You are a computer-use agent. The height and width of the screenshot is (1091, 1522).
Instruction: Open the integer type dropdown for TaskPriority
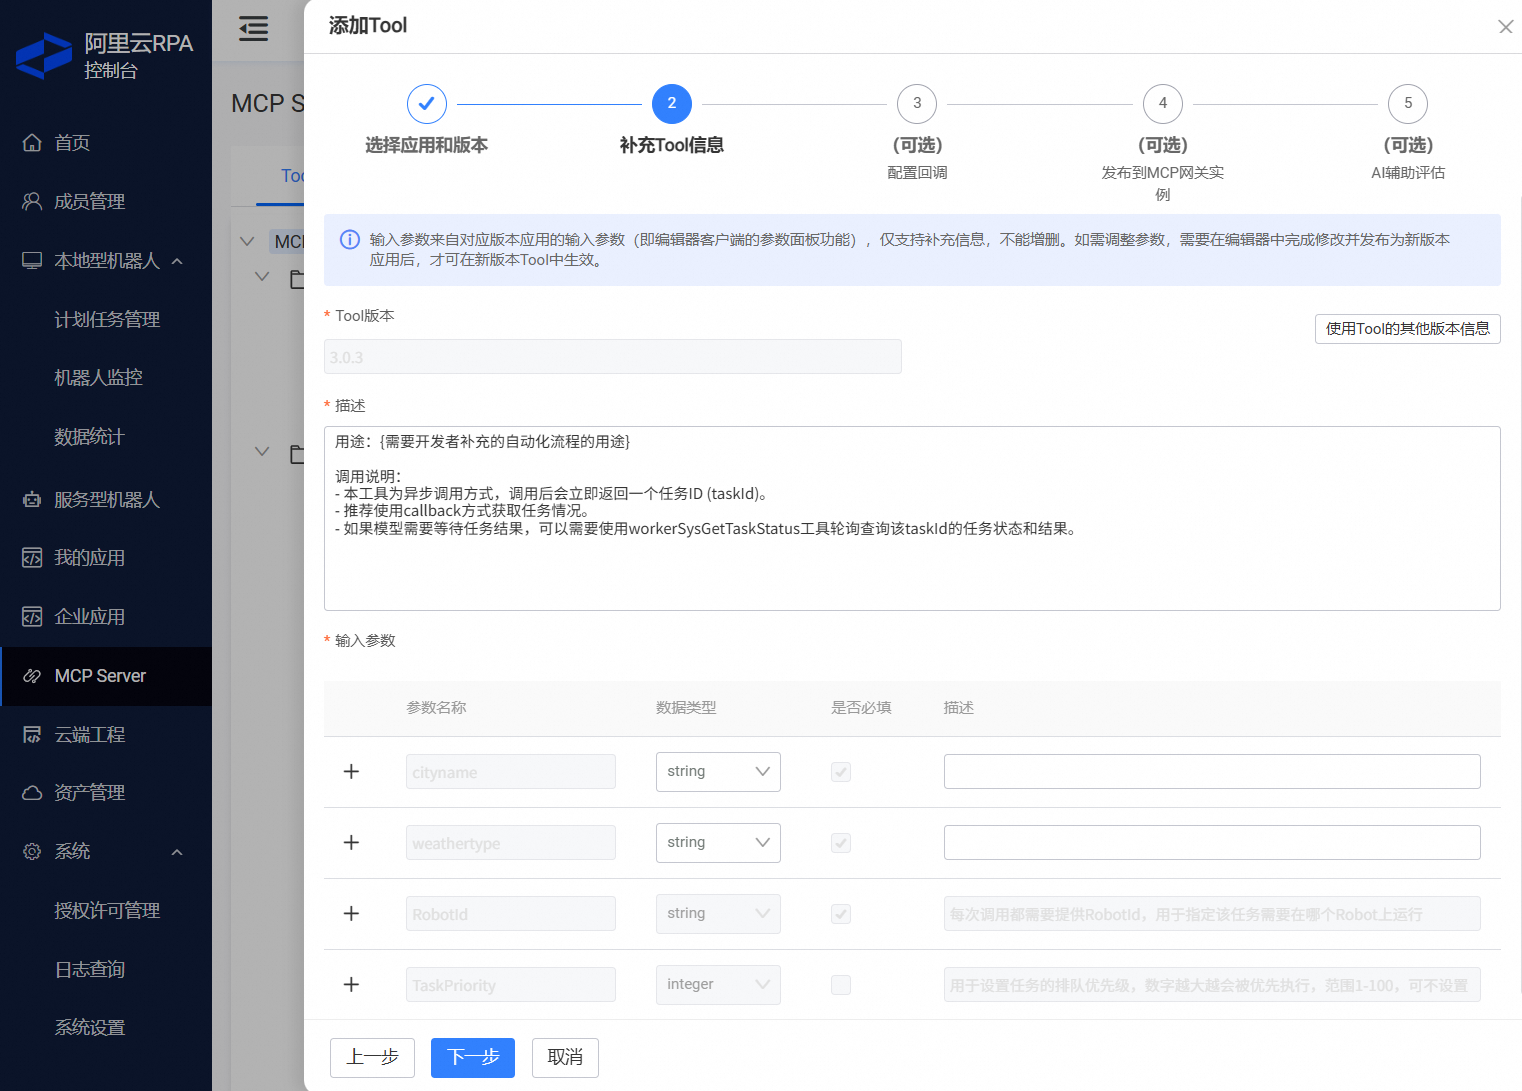tap(718, 985)
